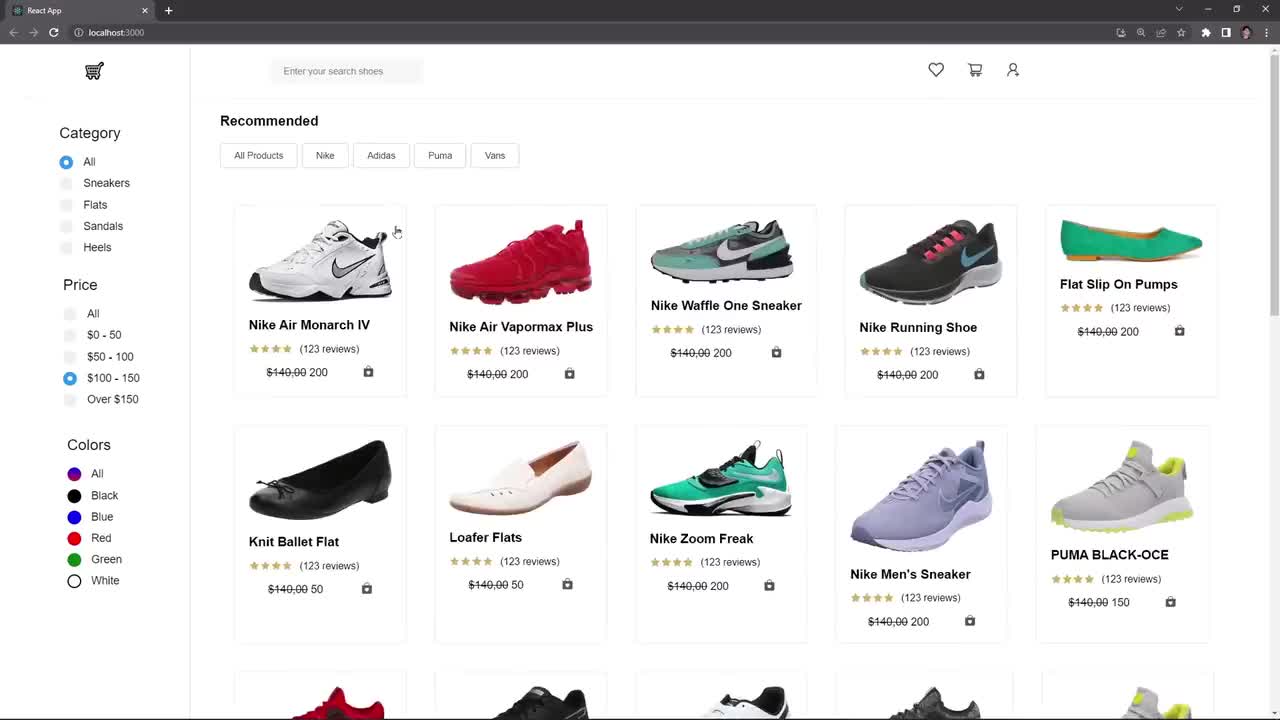Select the $50 - 100 price option

[70, 357]
